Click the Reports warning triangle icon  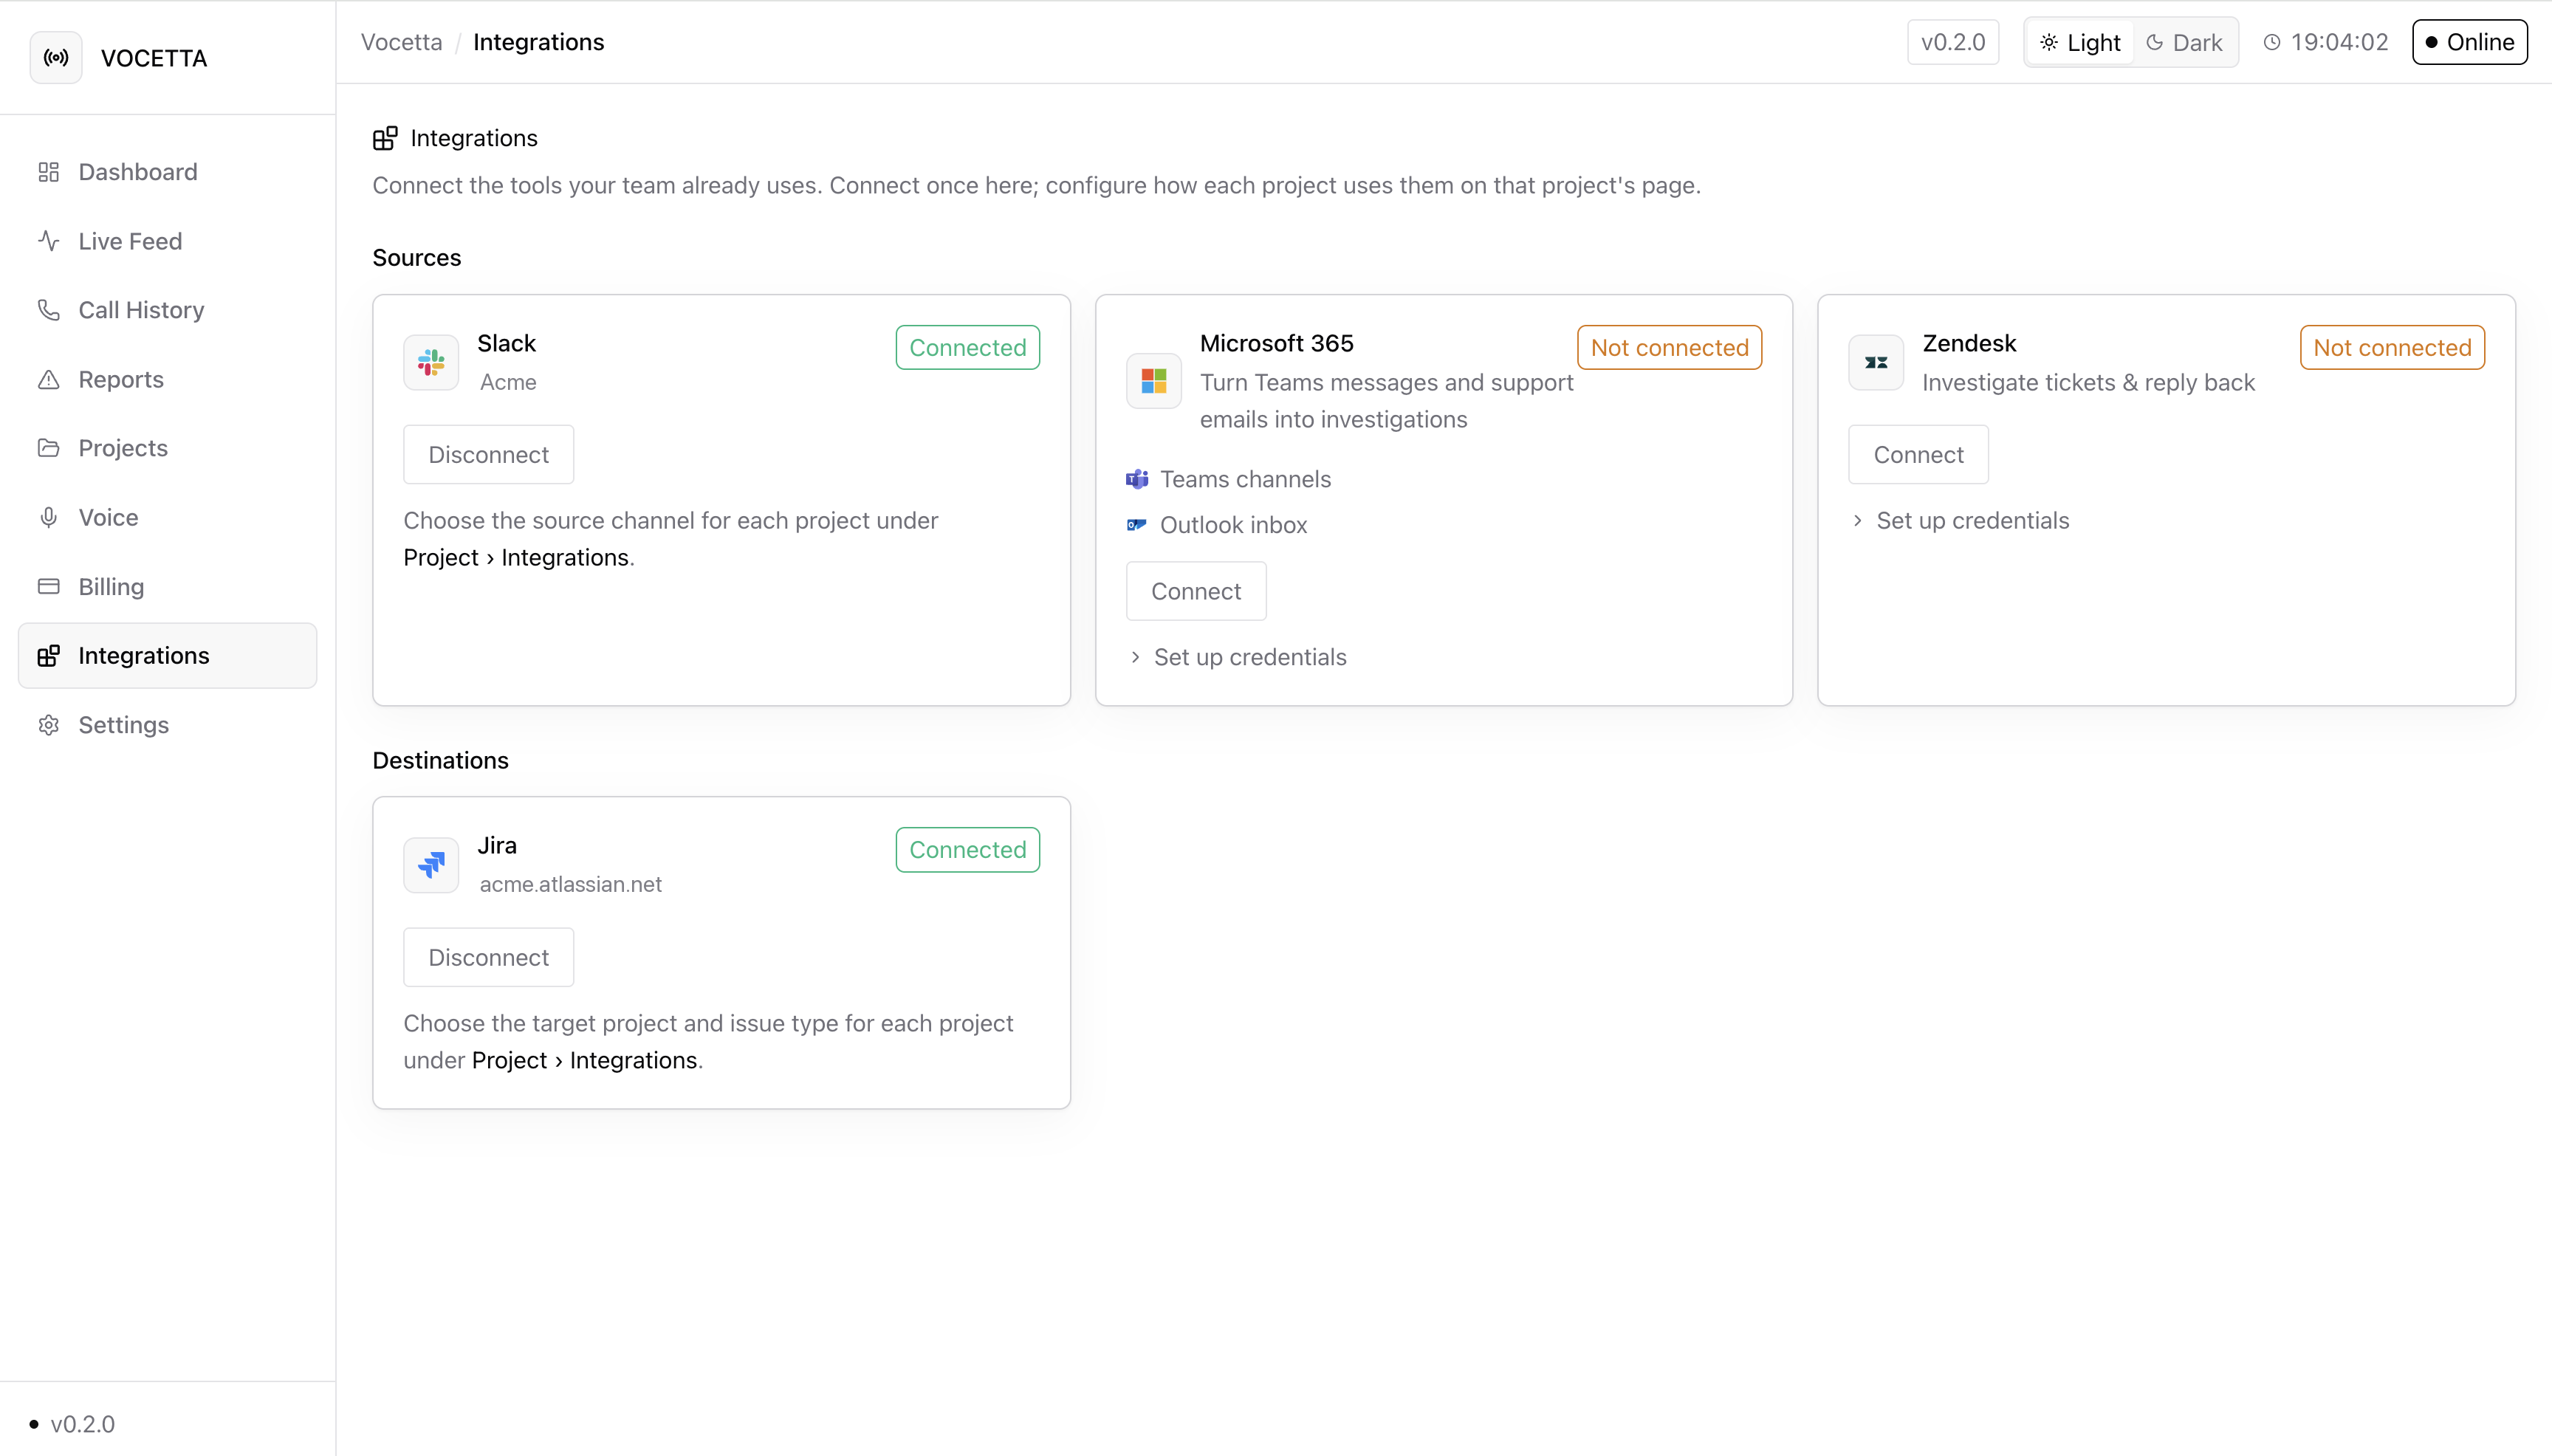point(48,379)
